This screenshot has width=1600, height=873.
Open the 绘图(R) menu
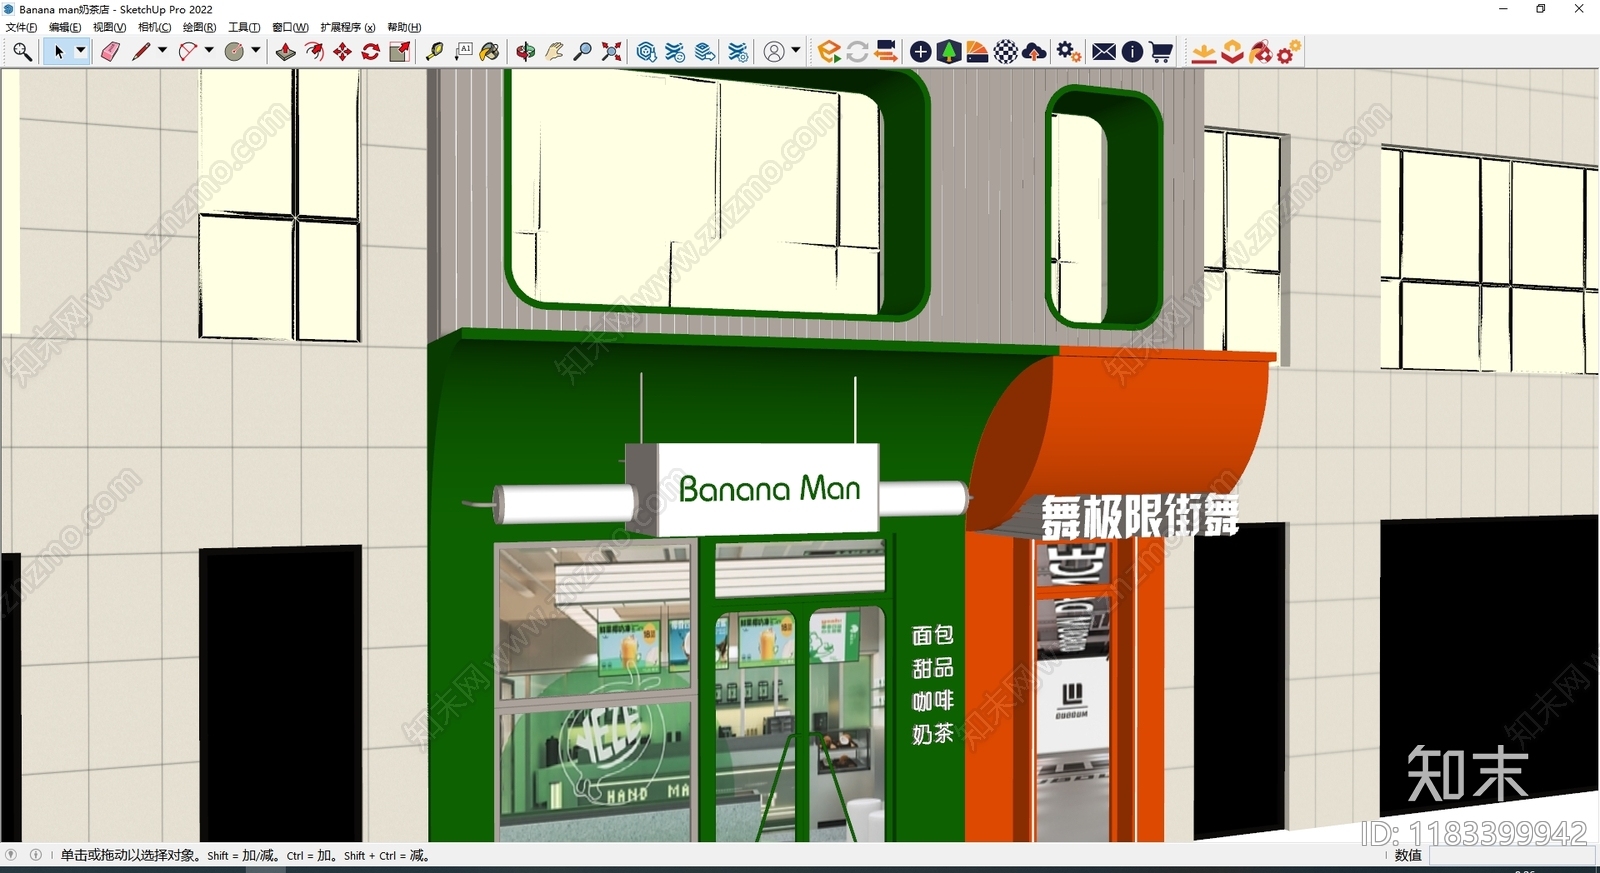pyautogui.click(x=199, y=27)
